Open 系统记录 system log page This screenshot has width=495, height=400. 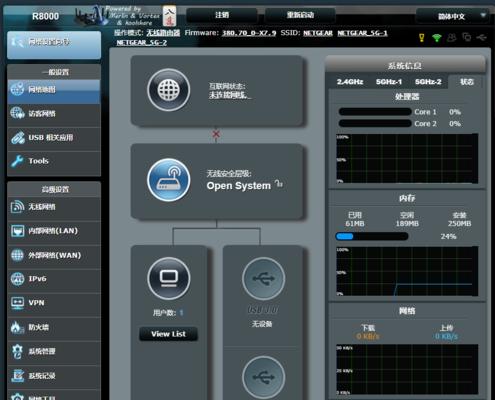tap(54, 376)
